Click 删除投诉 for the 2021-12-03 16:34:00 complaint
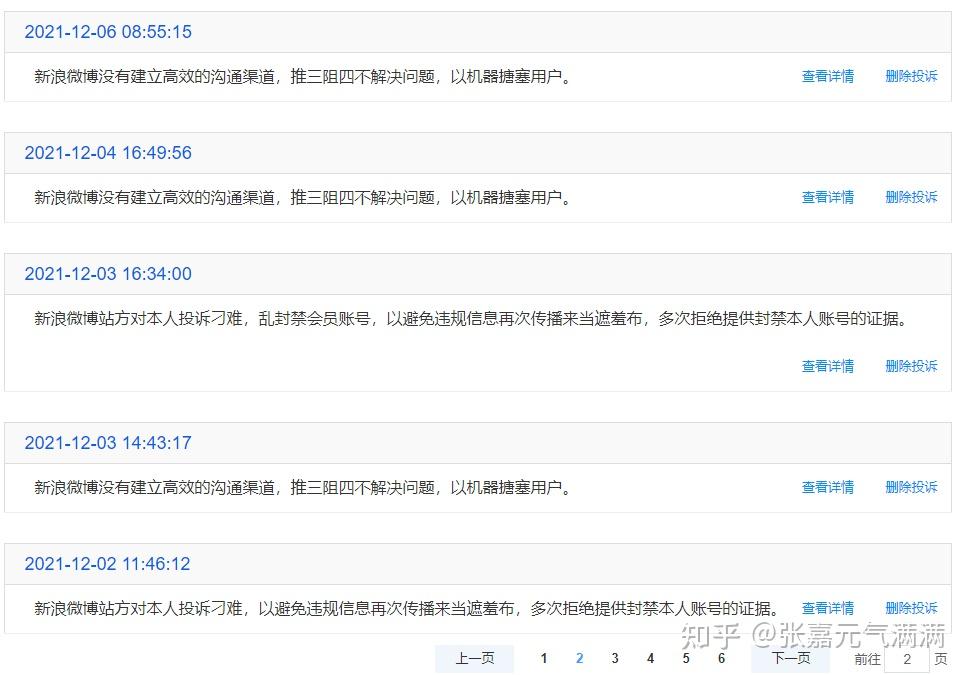Screen dimensions: 970x675 tap(911, 366)
